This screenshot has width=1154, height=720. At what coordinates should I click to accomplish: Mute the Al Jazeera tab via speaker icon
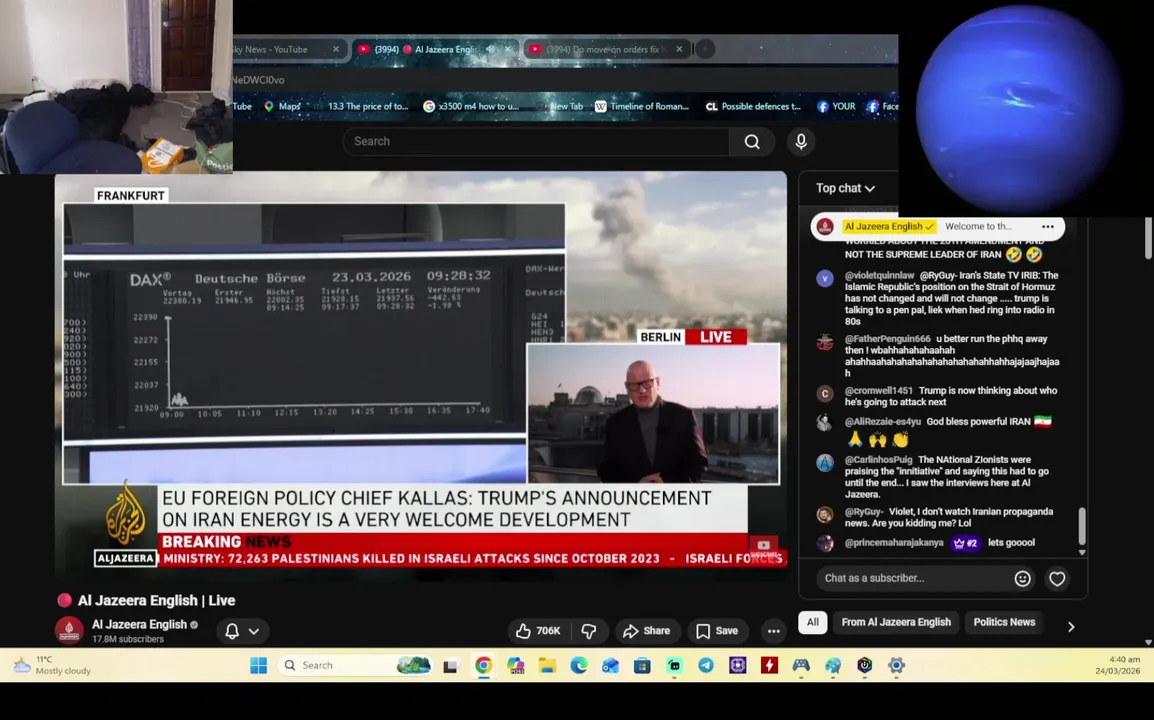pos(490,49)
